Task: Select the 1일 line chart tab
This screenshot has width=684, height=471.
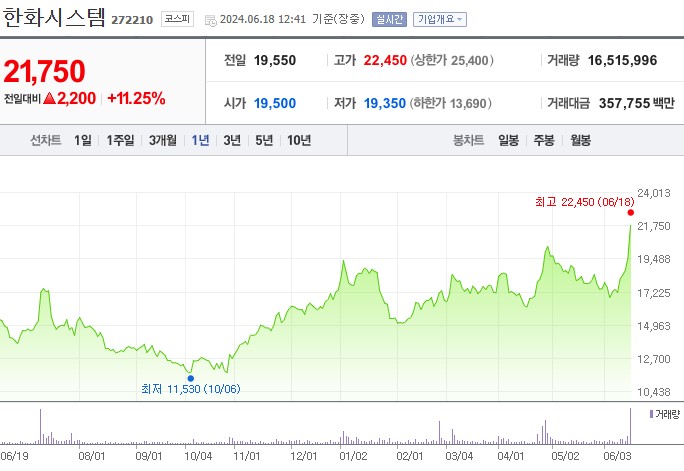Action: [x=83, y=140]
